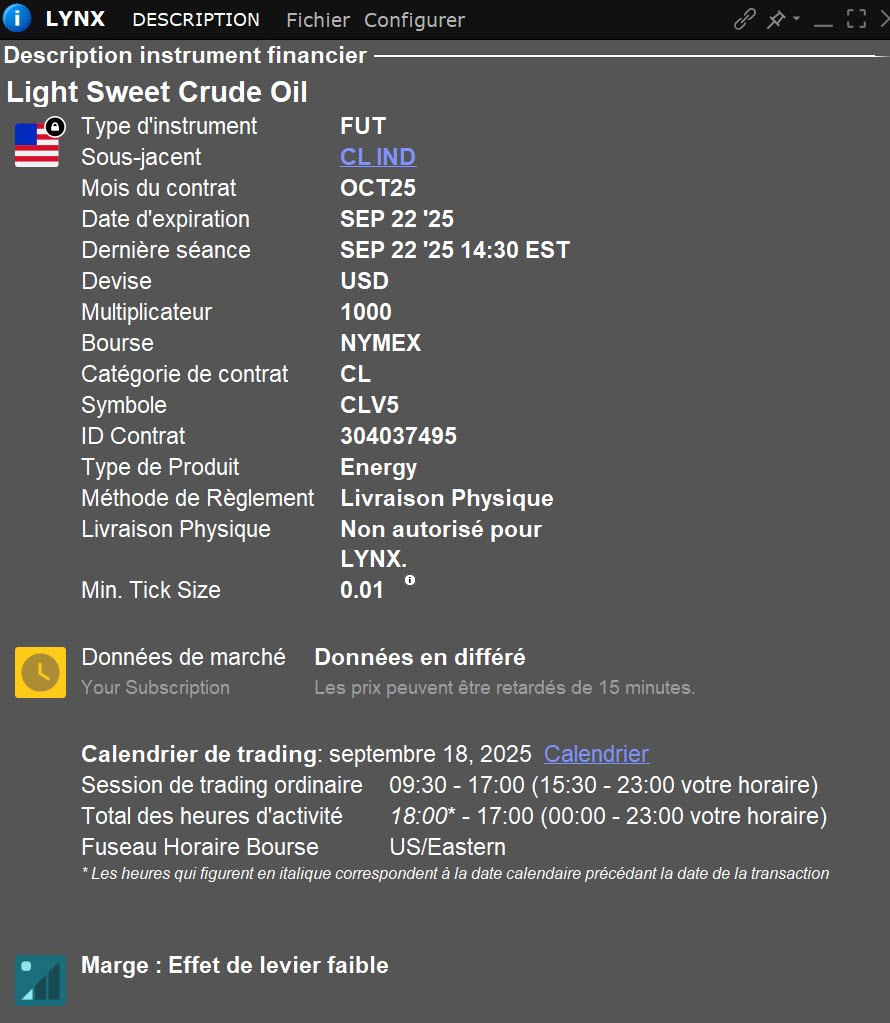
Task: Click the Données en différé status text
Action: point(420,657)
